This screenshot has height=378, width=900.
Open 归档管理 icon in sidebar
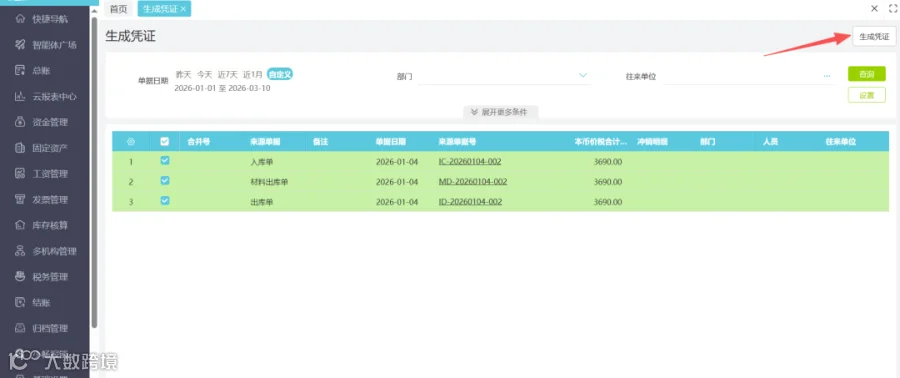(x=20, y=329)
